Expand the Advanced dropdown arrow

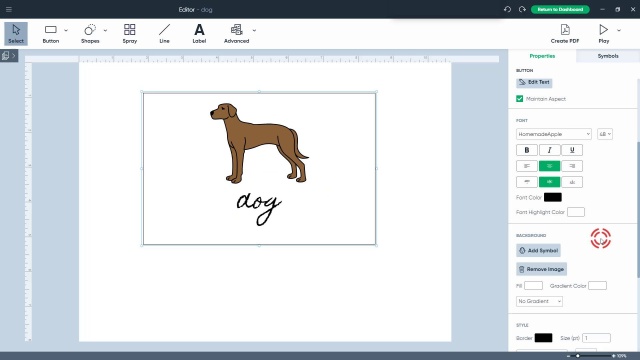tap(254, 30)
